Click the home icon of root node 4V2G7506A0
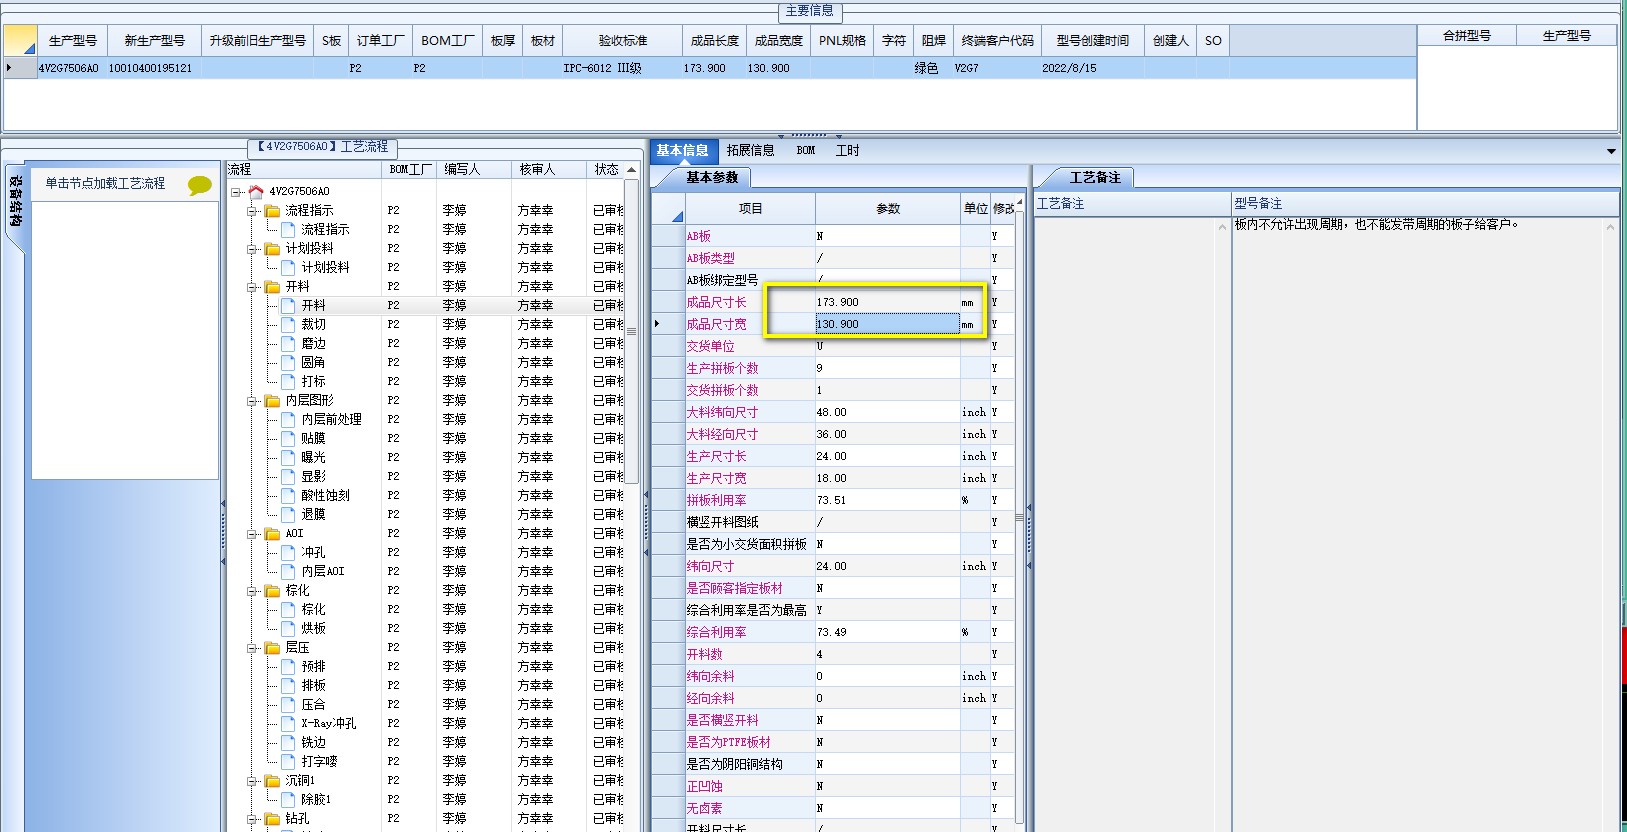This screenshot has width=1627, height=832. 256,191
